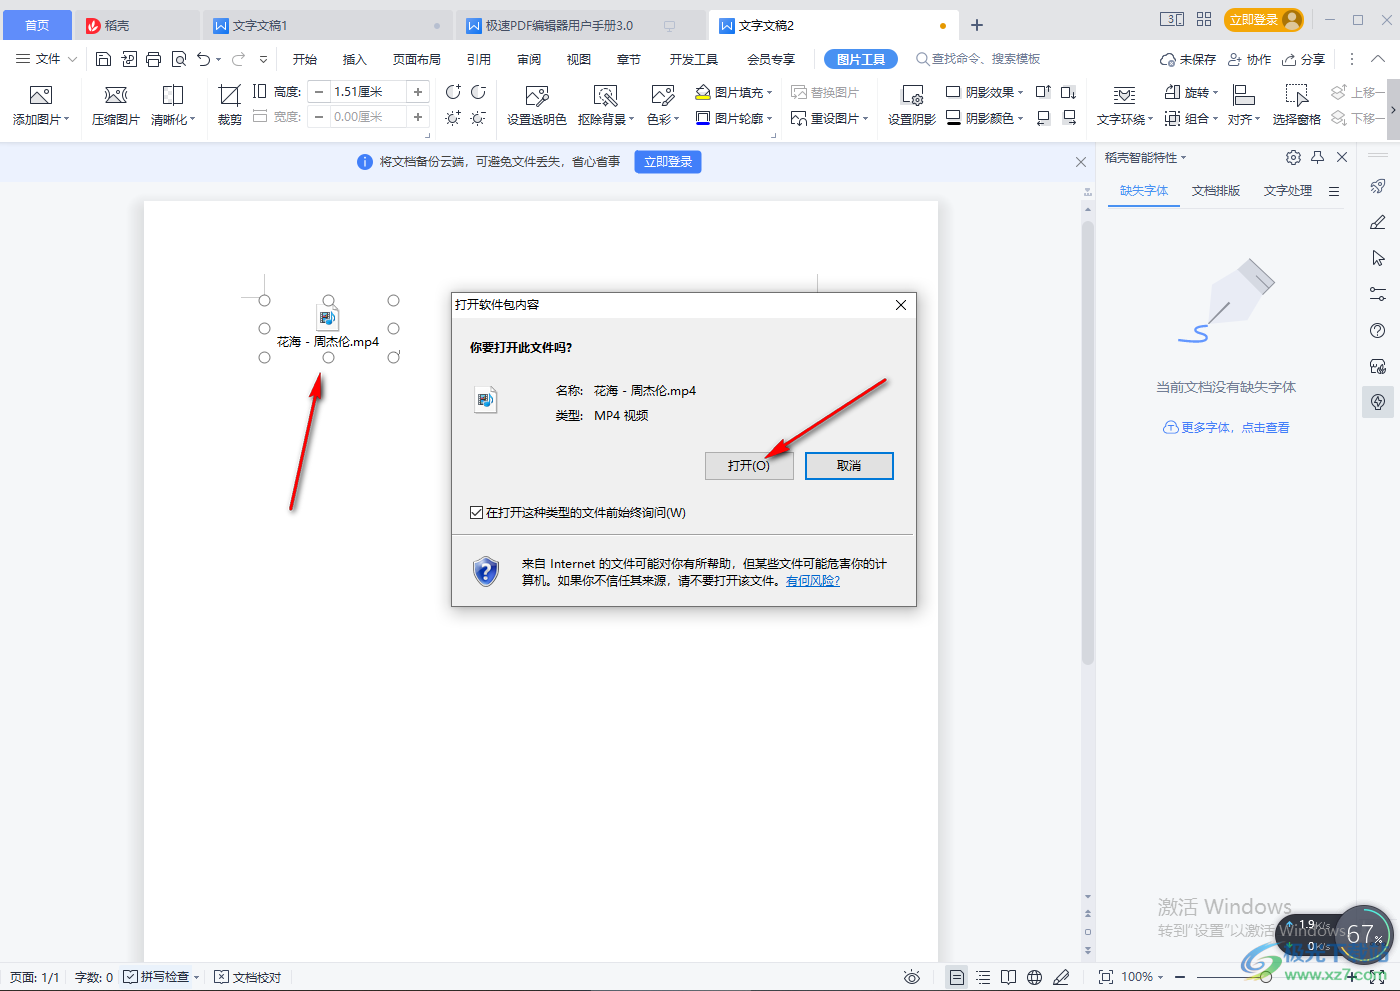
Task: Click the rocket icon in right sidebar
Action: click(x=1378, y=186)
